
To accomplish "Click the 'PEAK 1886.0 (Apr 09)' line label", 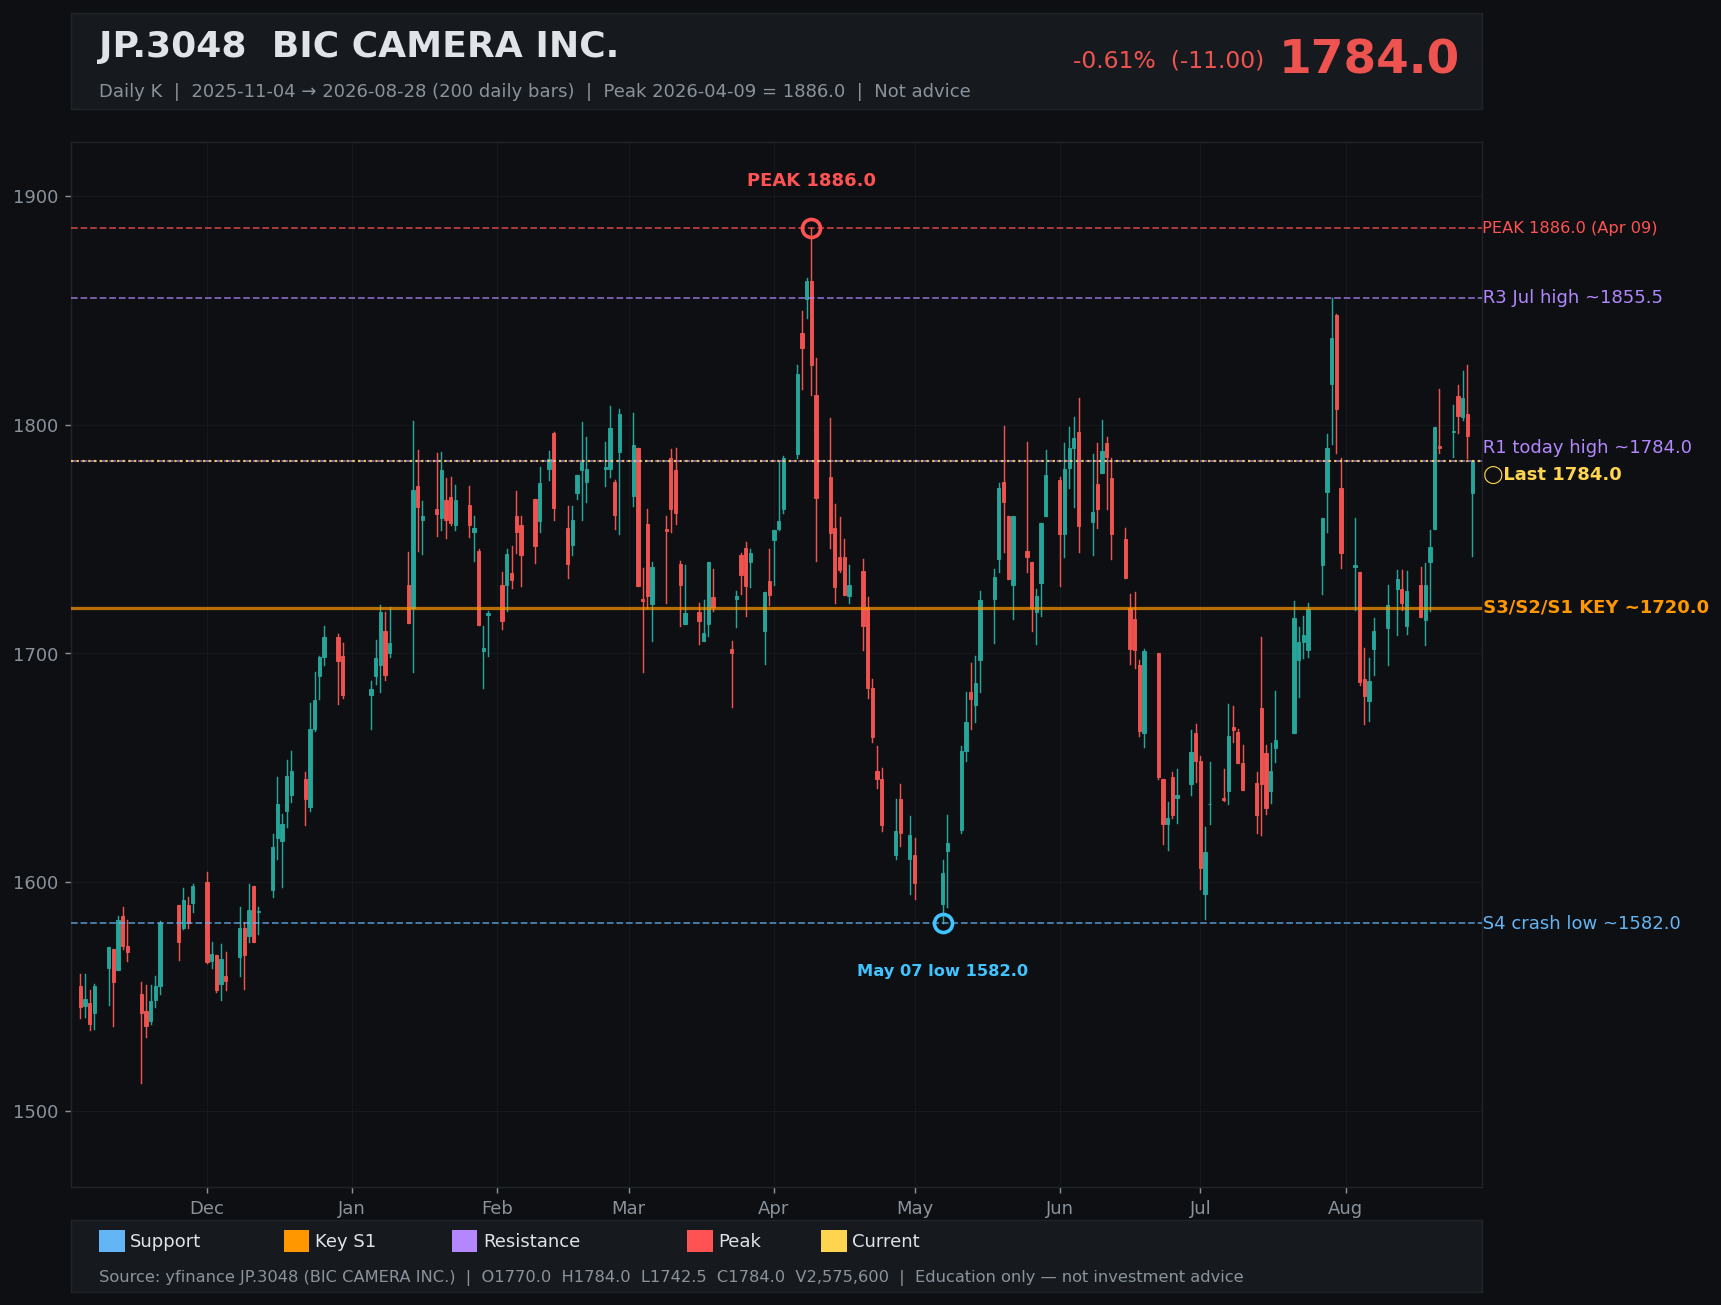I will (x=1569, y=228).
